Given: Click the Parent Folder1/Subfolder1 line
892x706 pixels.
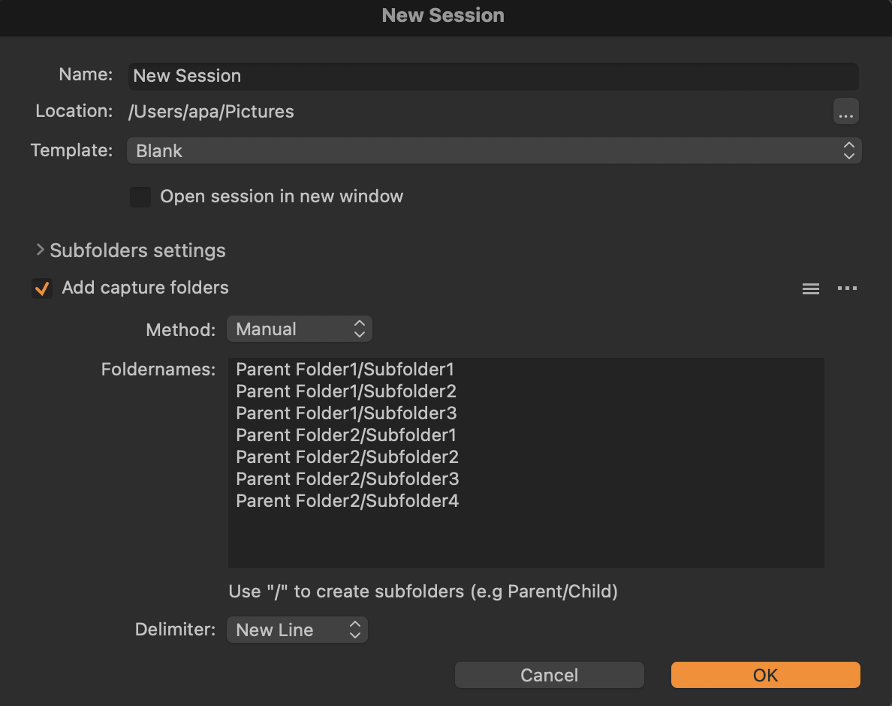Looking at the screenshot, I should pyautogui.click(x=345, y=369).
